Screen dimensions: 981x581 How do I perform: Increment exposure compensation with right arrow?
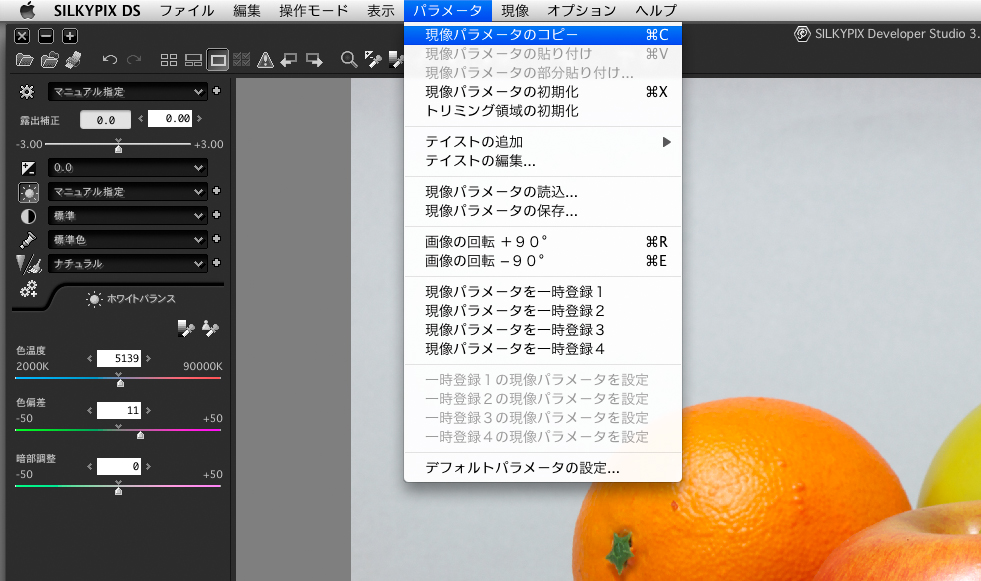click(199, 119)
